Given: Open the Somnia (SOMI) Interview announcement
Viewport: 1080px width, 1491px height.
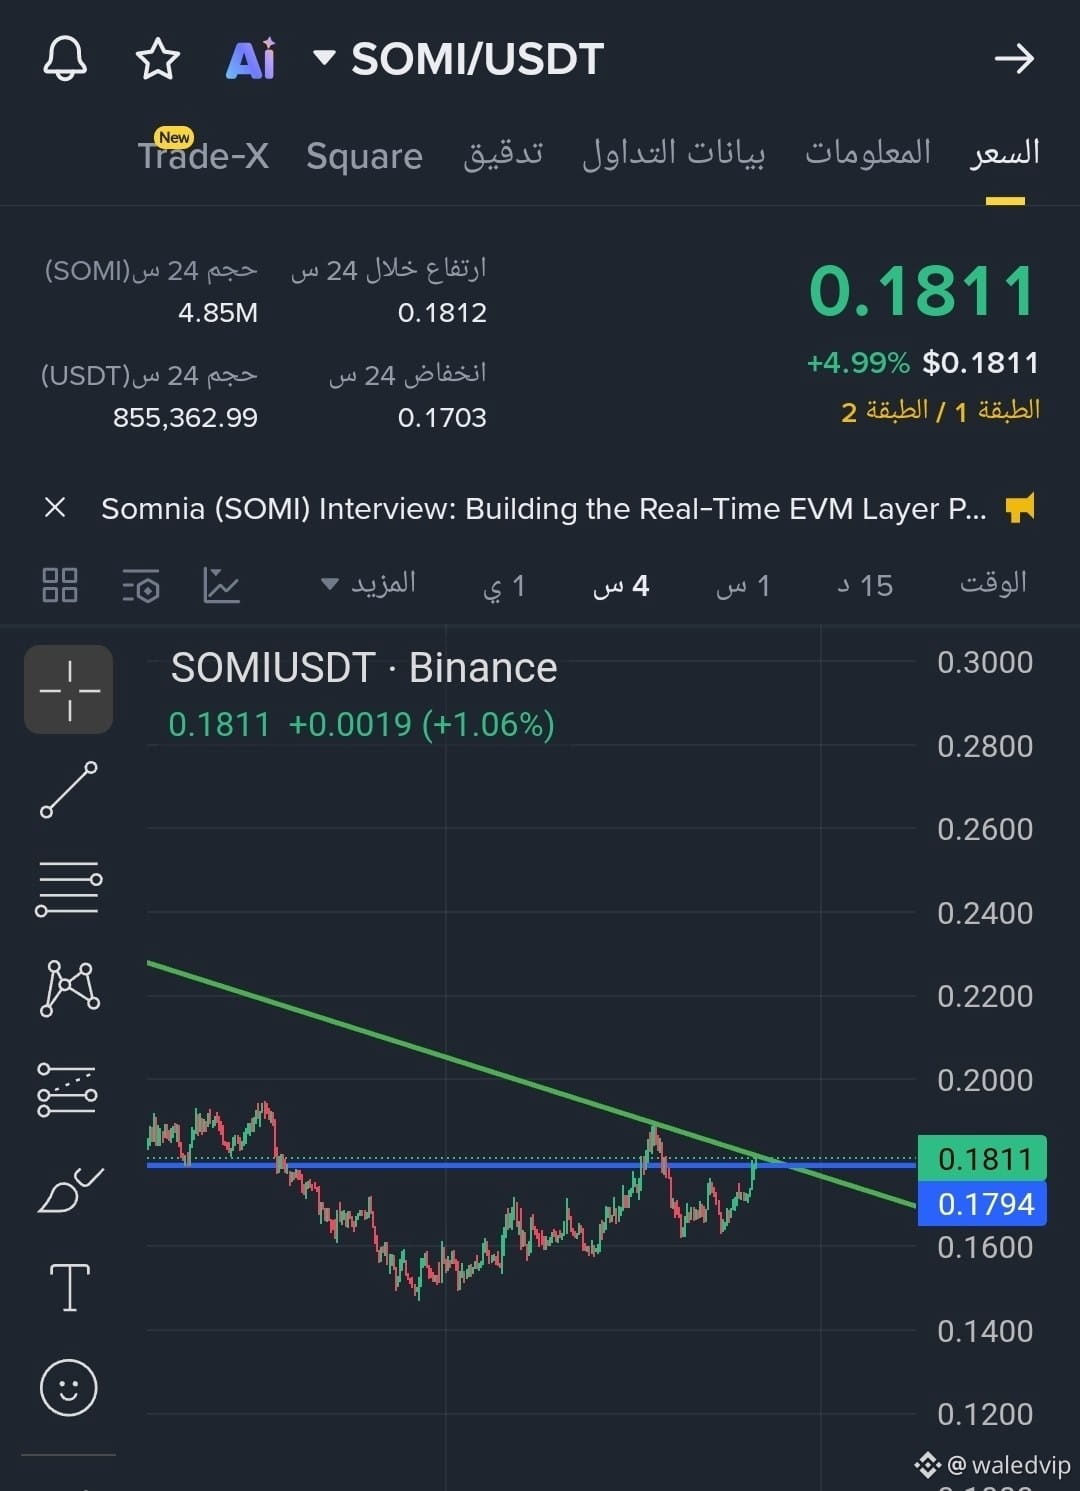Looking at the screenshot, I should (543, 509).
